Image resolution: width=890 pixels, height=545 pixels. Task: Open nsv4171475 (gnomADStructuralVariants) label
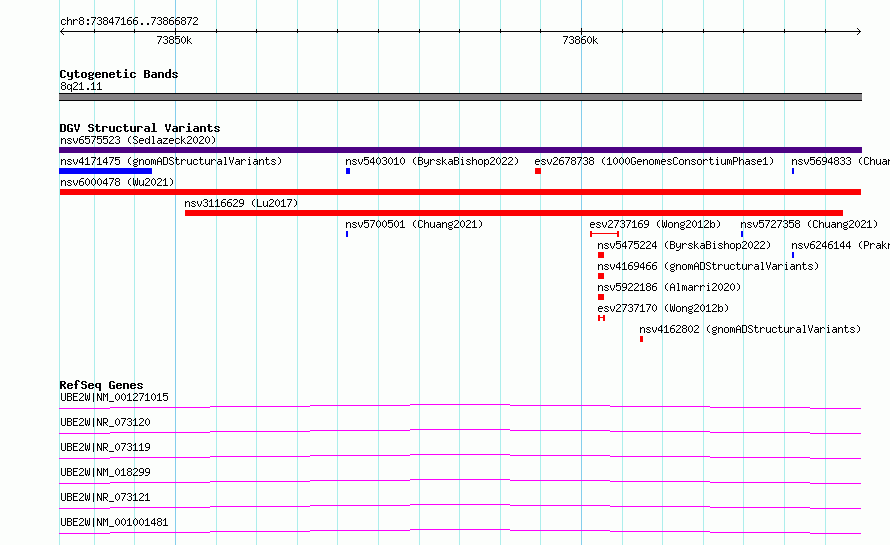(x=171, y=161)
